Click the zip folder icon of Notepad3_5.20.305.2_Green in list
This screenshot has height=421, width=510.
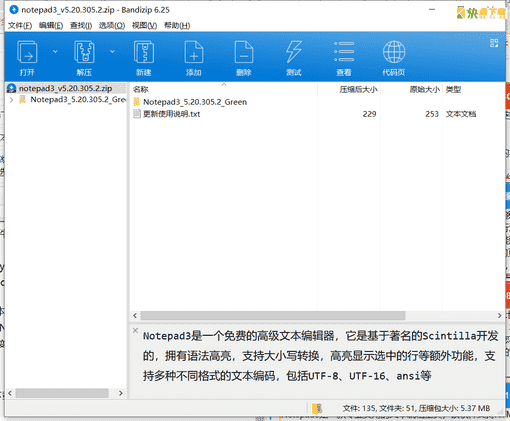coord(136,102)
